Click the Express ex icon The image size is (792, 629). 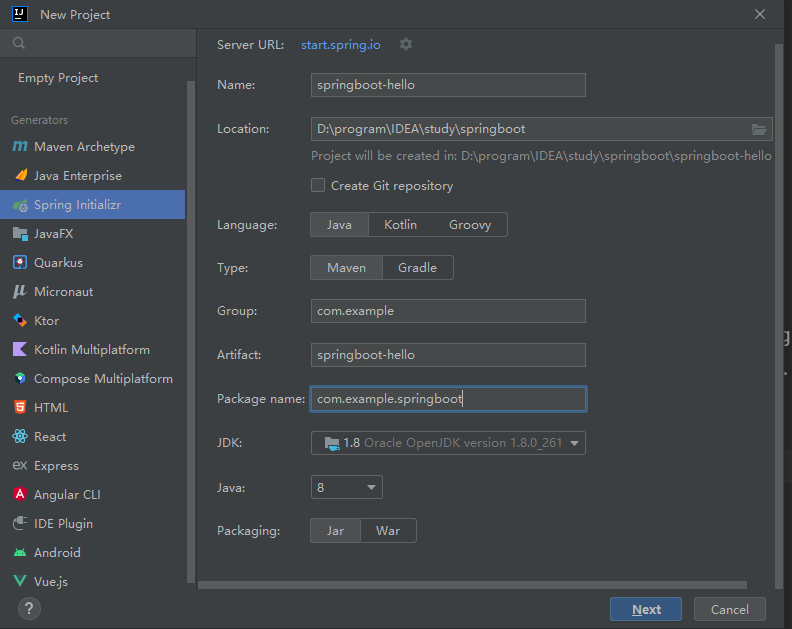click(20, 465)
